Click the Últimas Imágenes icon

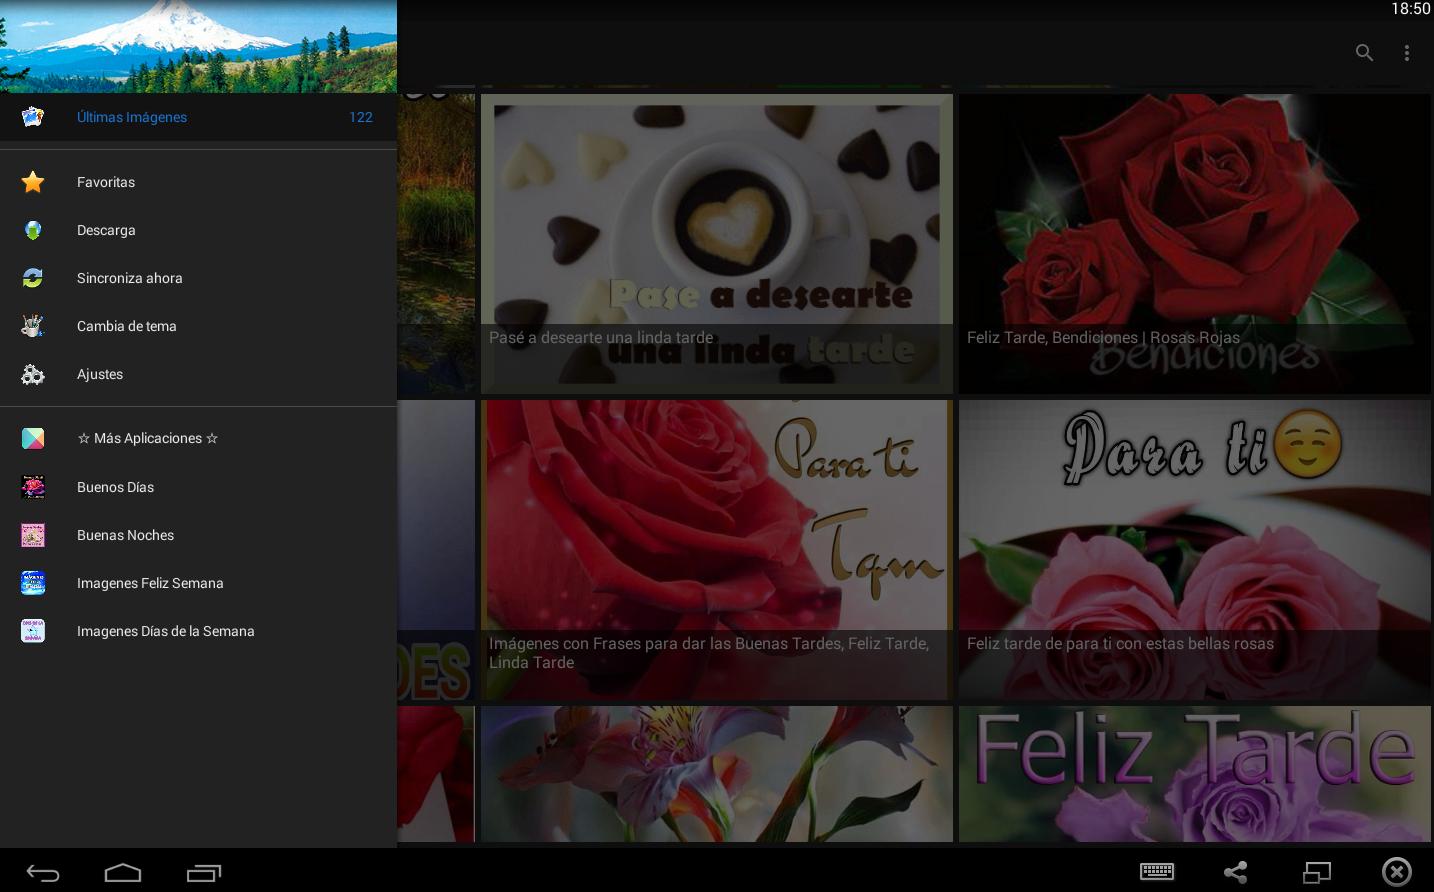[x=33, y=117]
